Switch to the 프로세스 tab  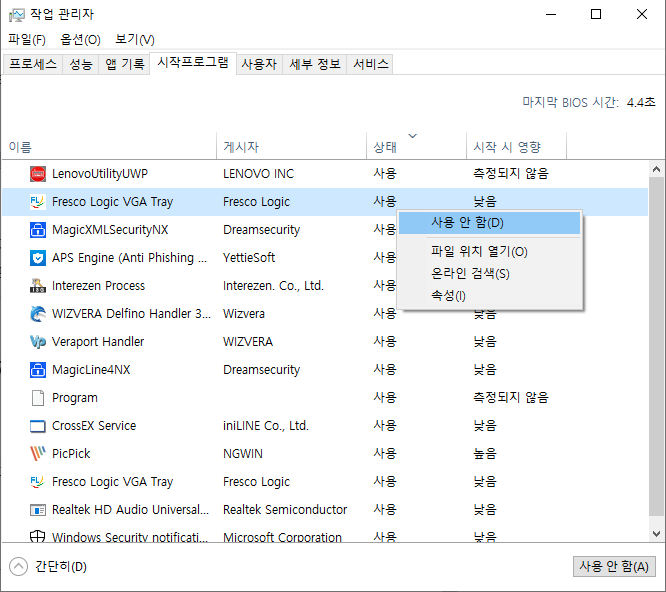click(33, 64)
